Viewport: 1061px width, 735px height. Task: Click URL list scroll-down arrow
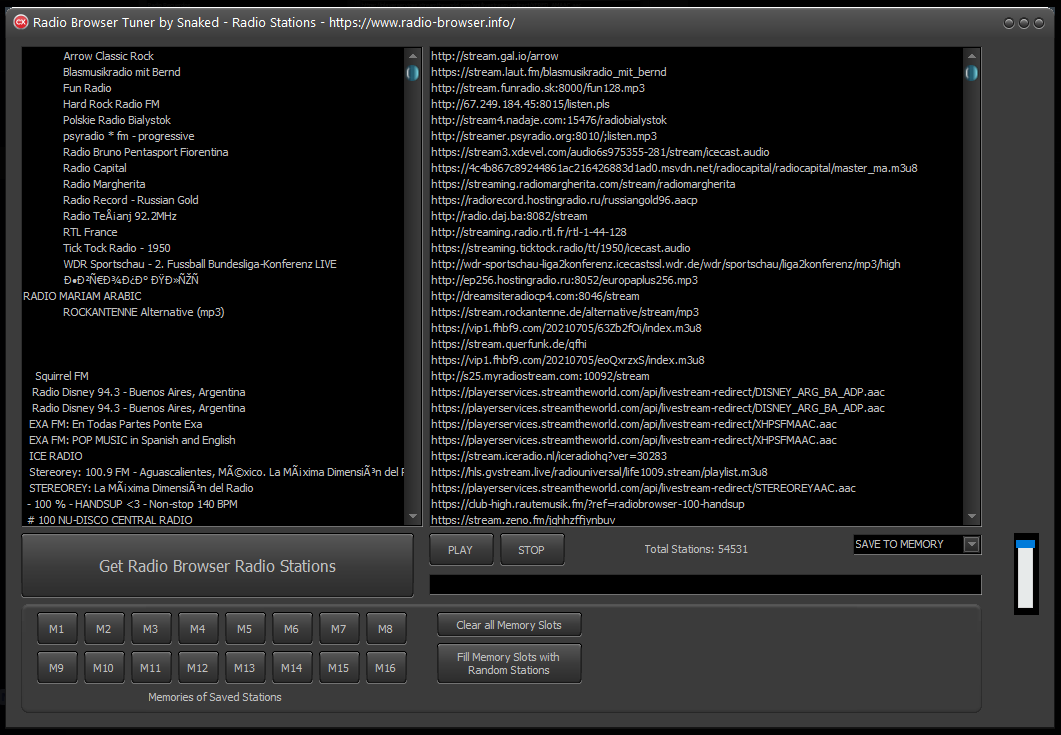[972, 516]
